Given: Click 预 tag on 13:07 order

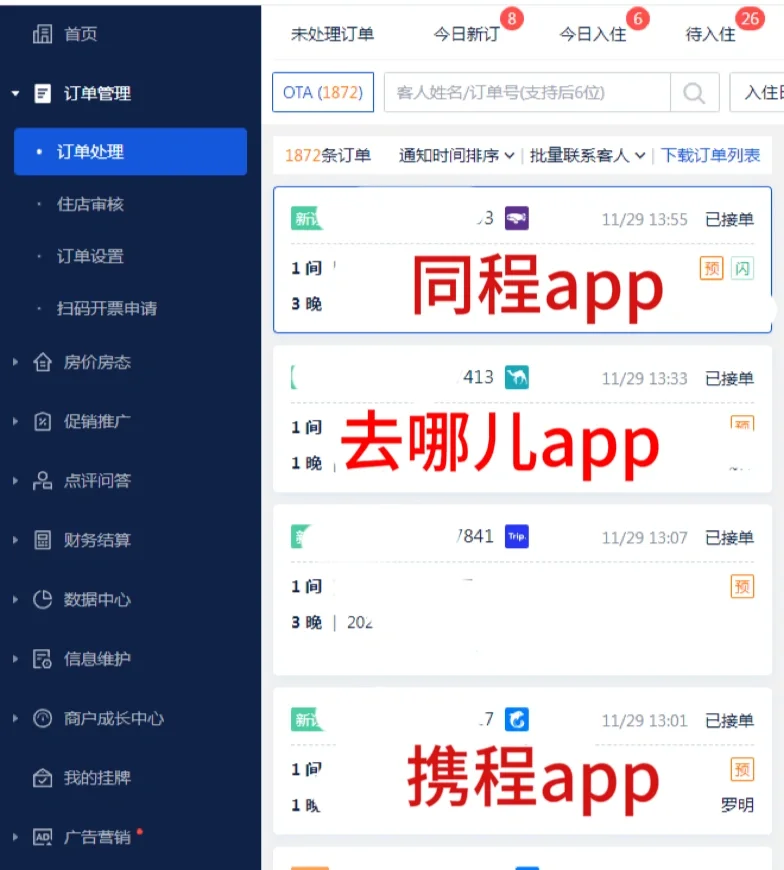Looking at the screenshot, I should (x=742, y=586).
